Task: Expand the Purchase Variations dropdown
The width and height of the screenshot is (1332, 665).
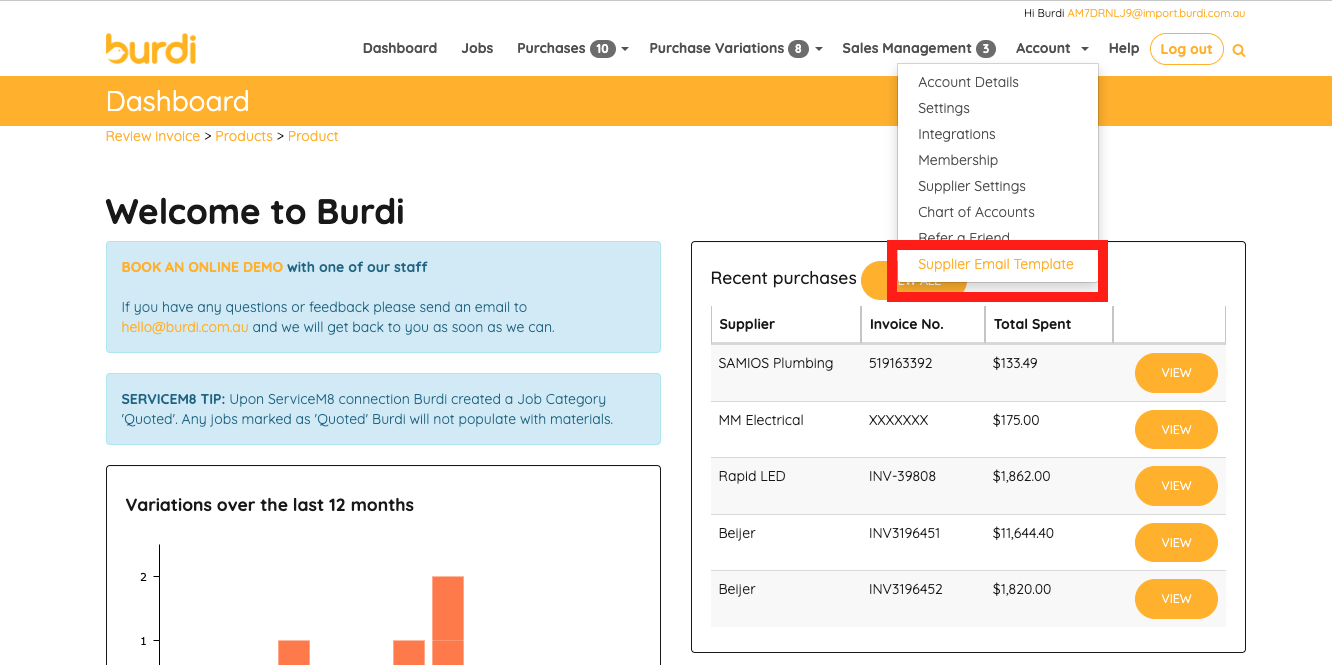Action: click(x=735, y=48)
